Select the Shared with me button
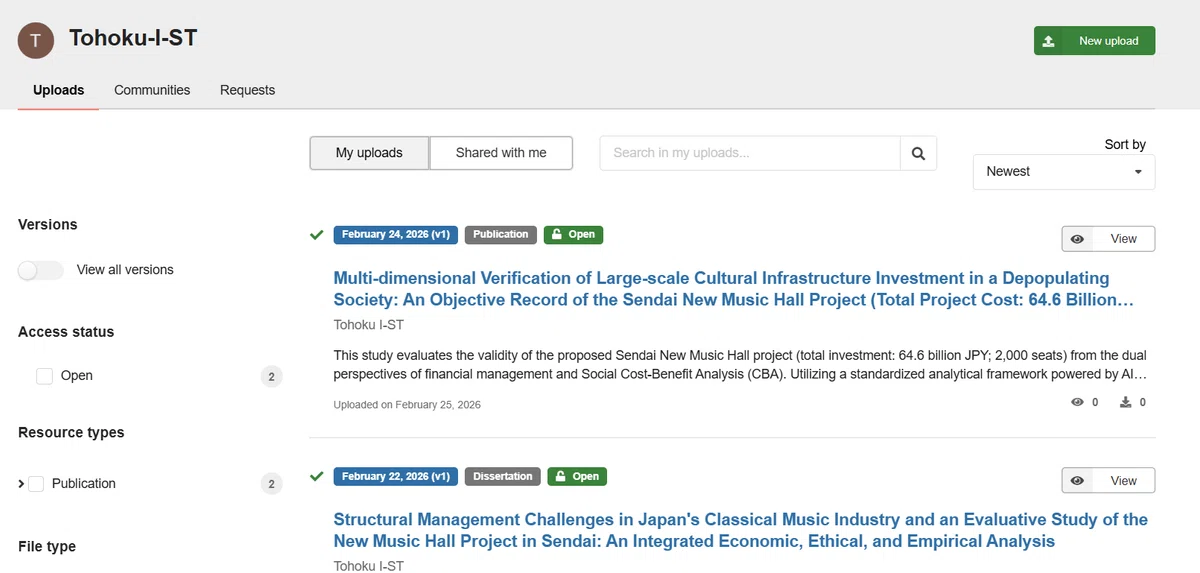1200x573 pixels. [x=501, y=153]
